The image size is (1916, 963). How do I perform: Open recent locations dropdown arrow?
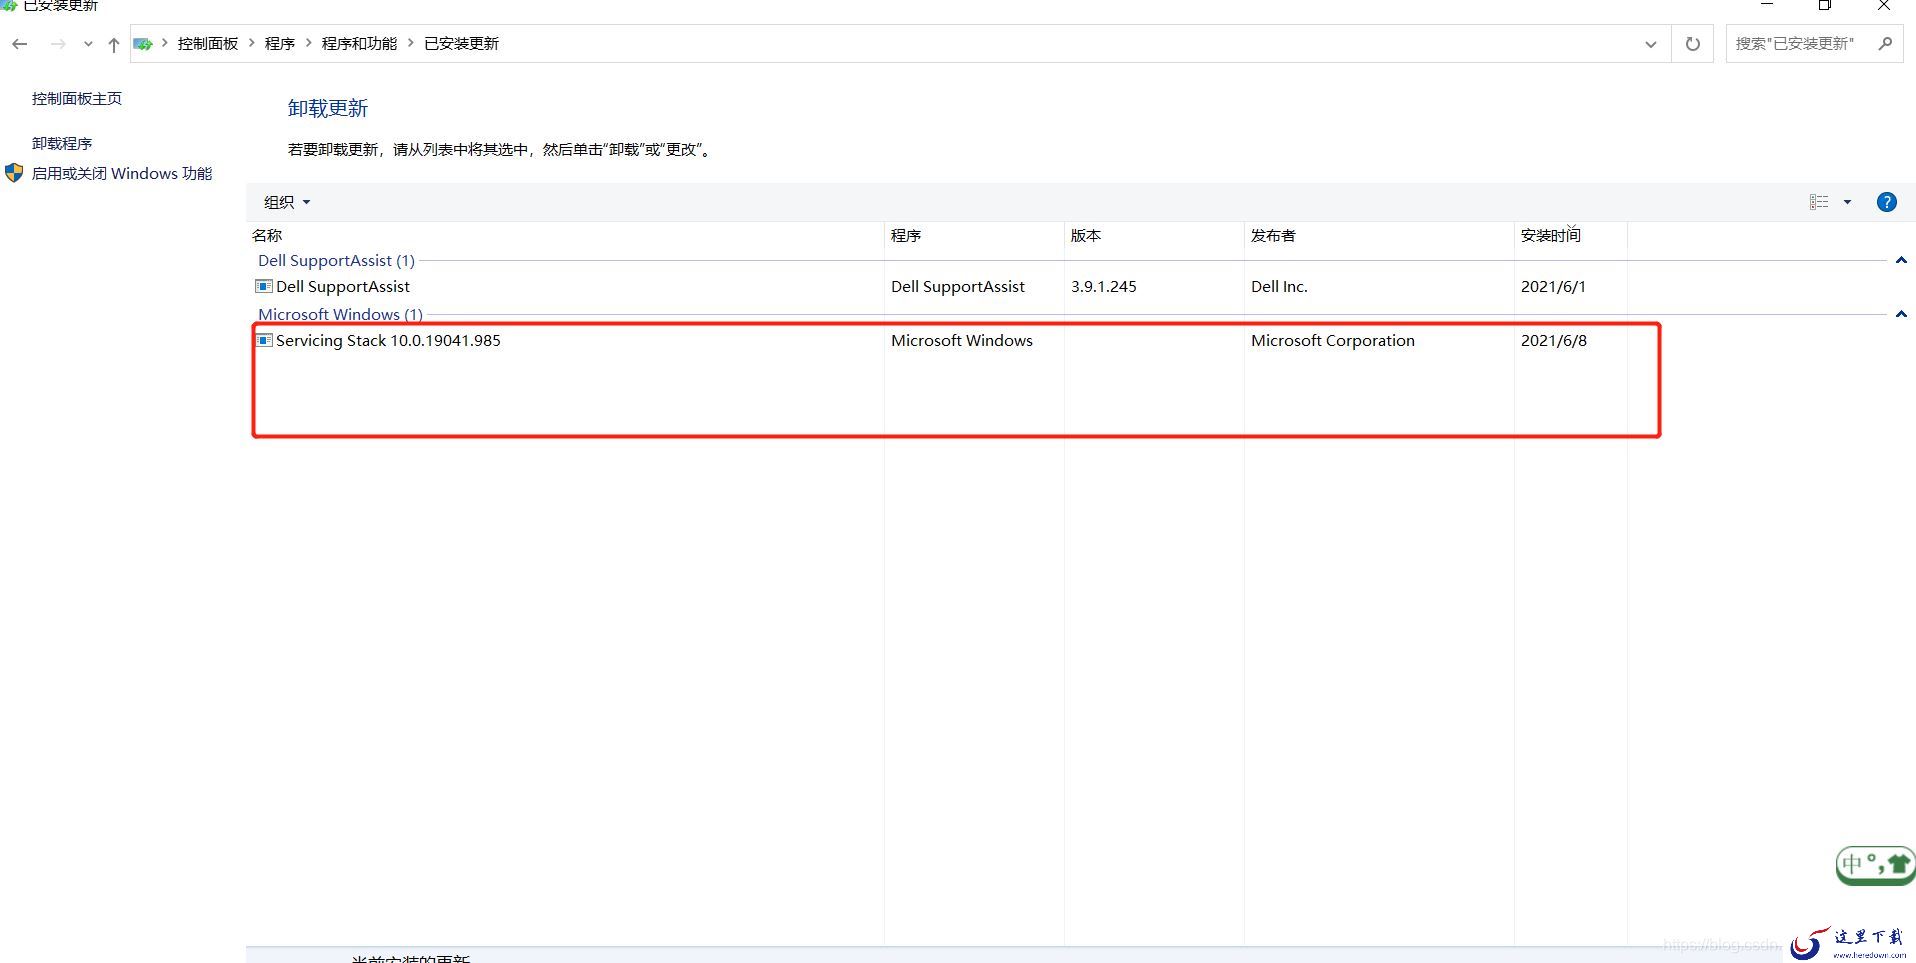tap(88, 44)
